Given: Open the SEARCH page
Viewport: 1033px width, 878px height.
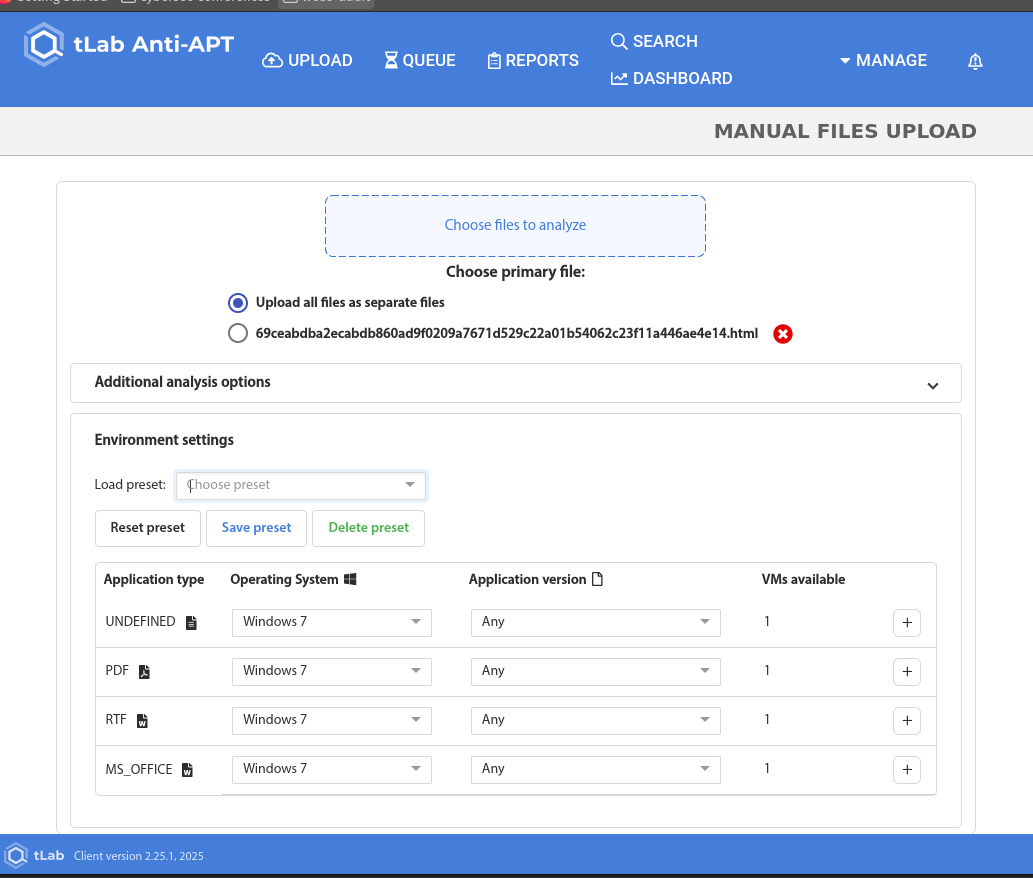Looking at the screenshot, I should pyautogui.click(x=654, y=41).
